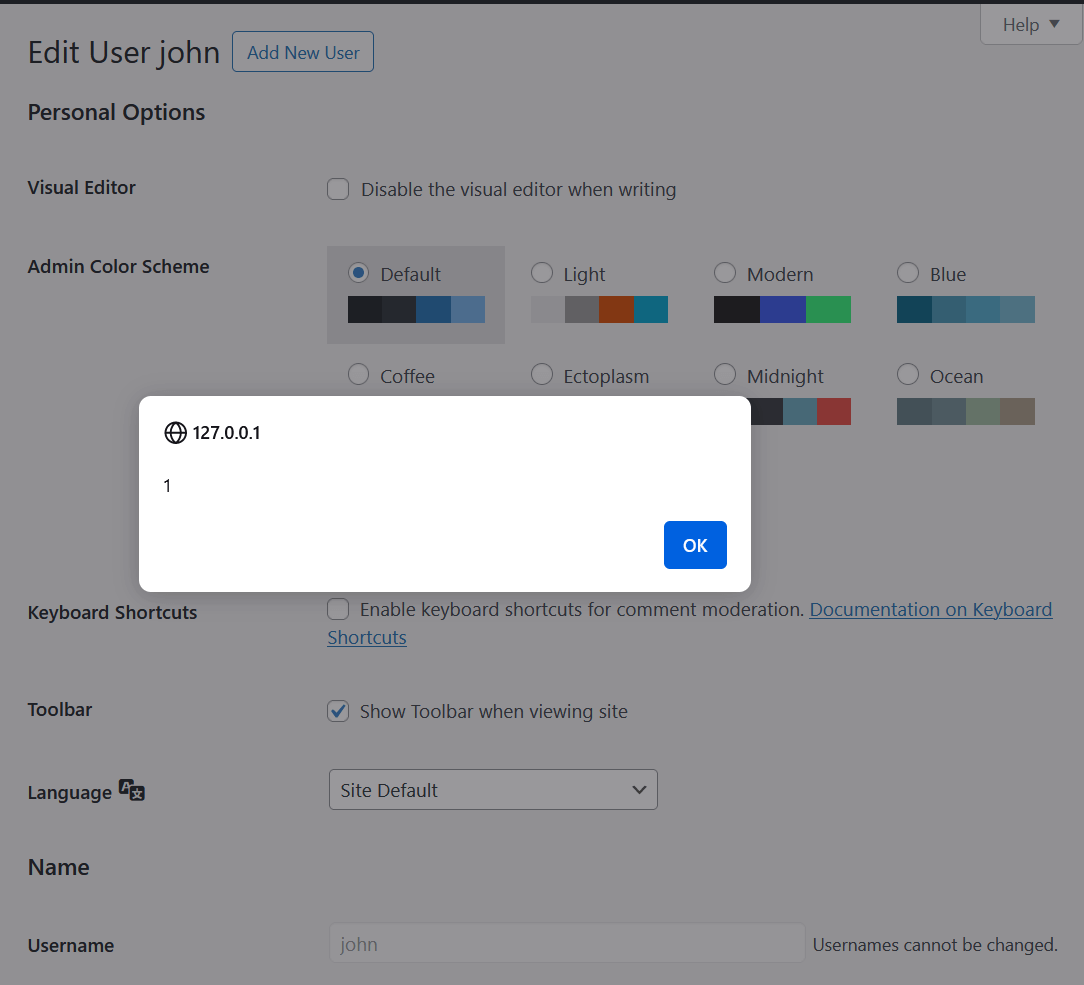Select the Midnight color scheme
Viewport: 1084px width, 985px height.
click(725, 375)
